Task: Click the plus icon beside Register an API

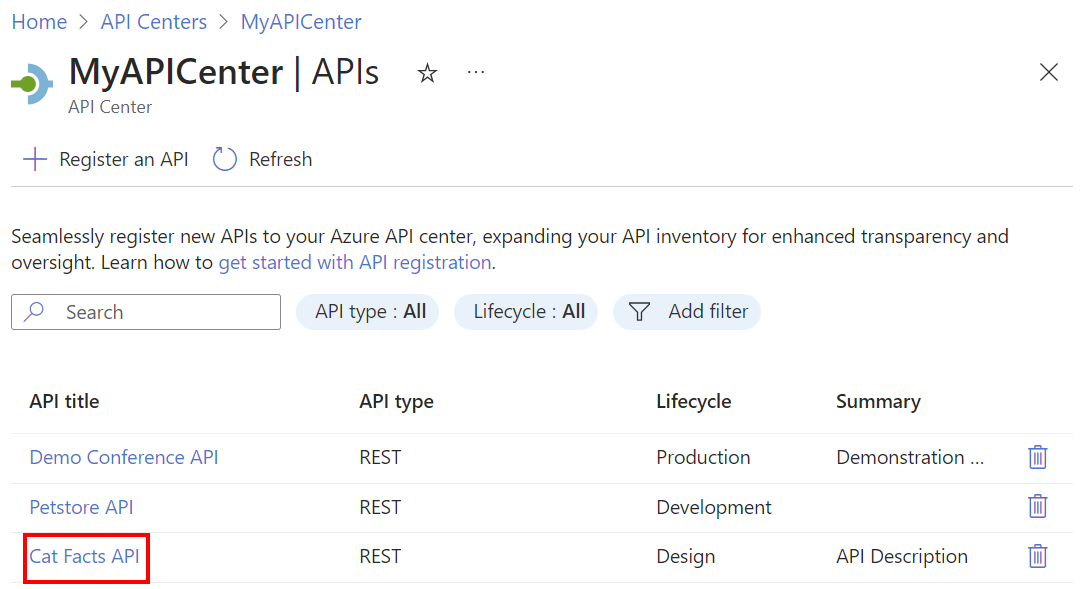Action: 35,158
